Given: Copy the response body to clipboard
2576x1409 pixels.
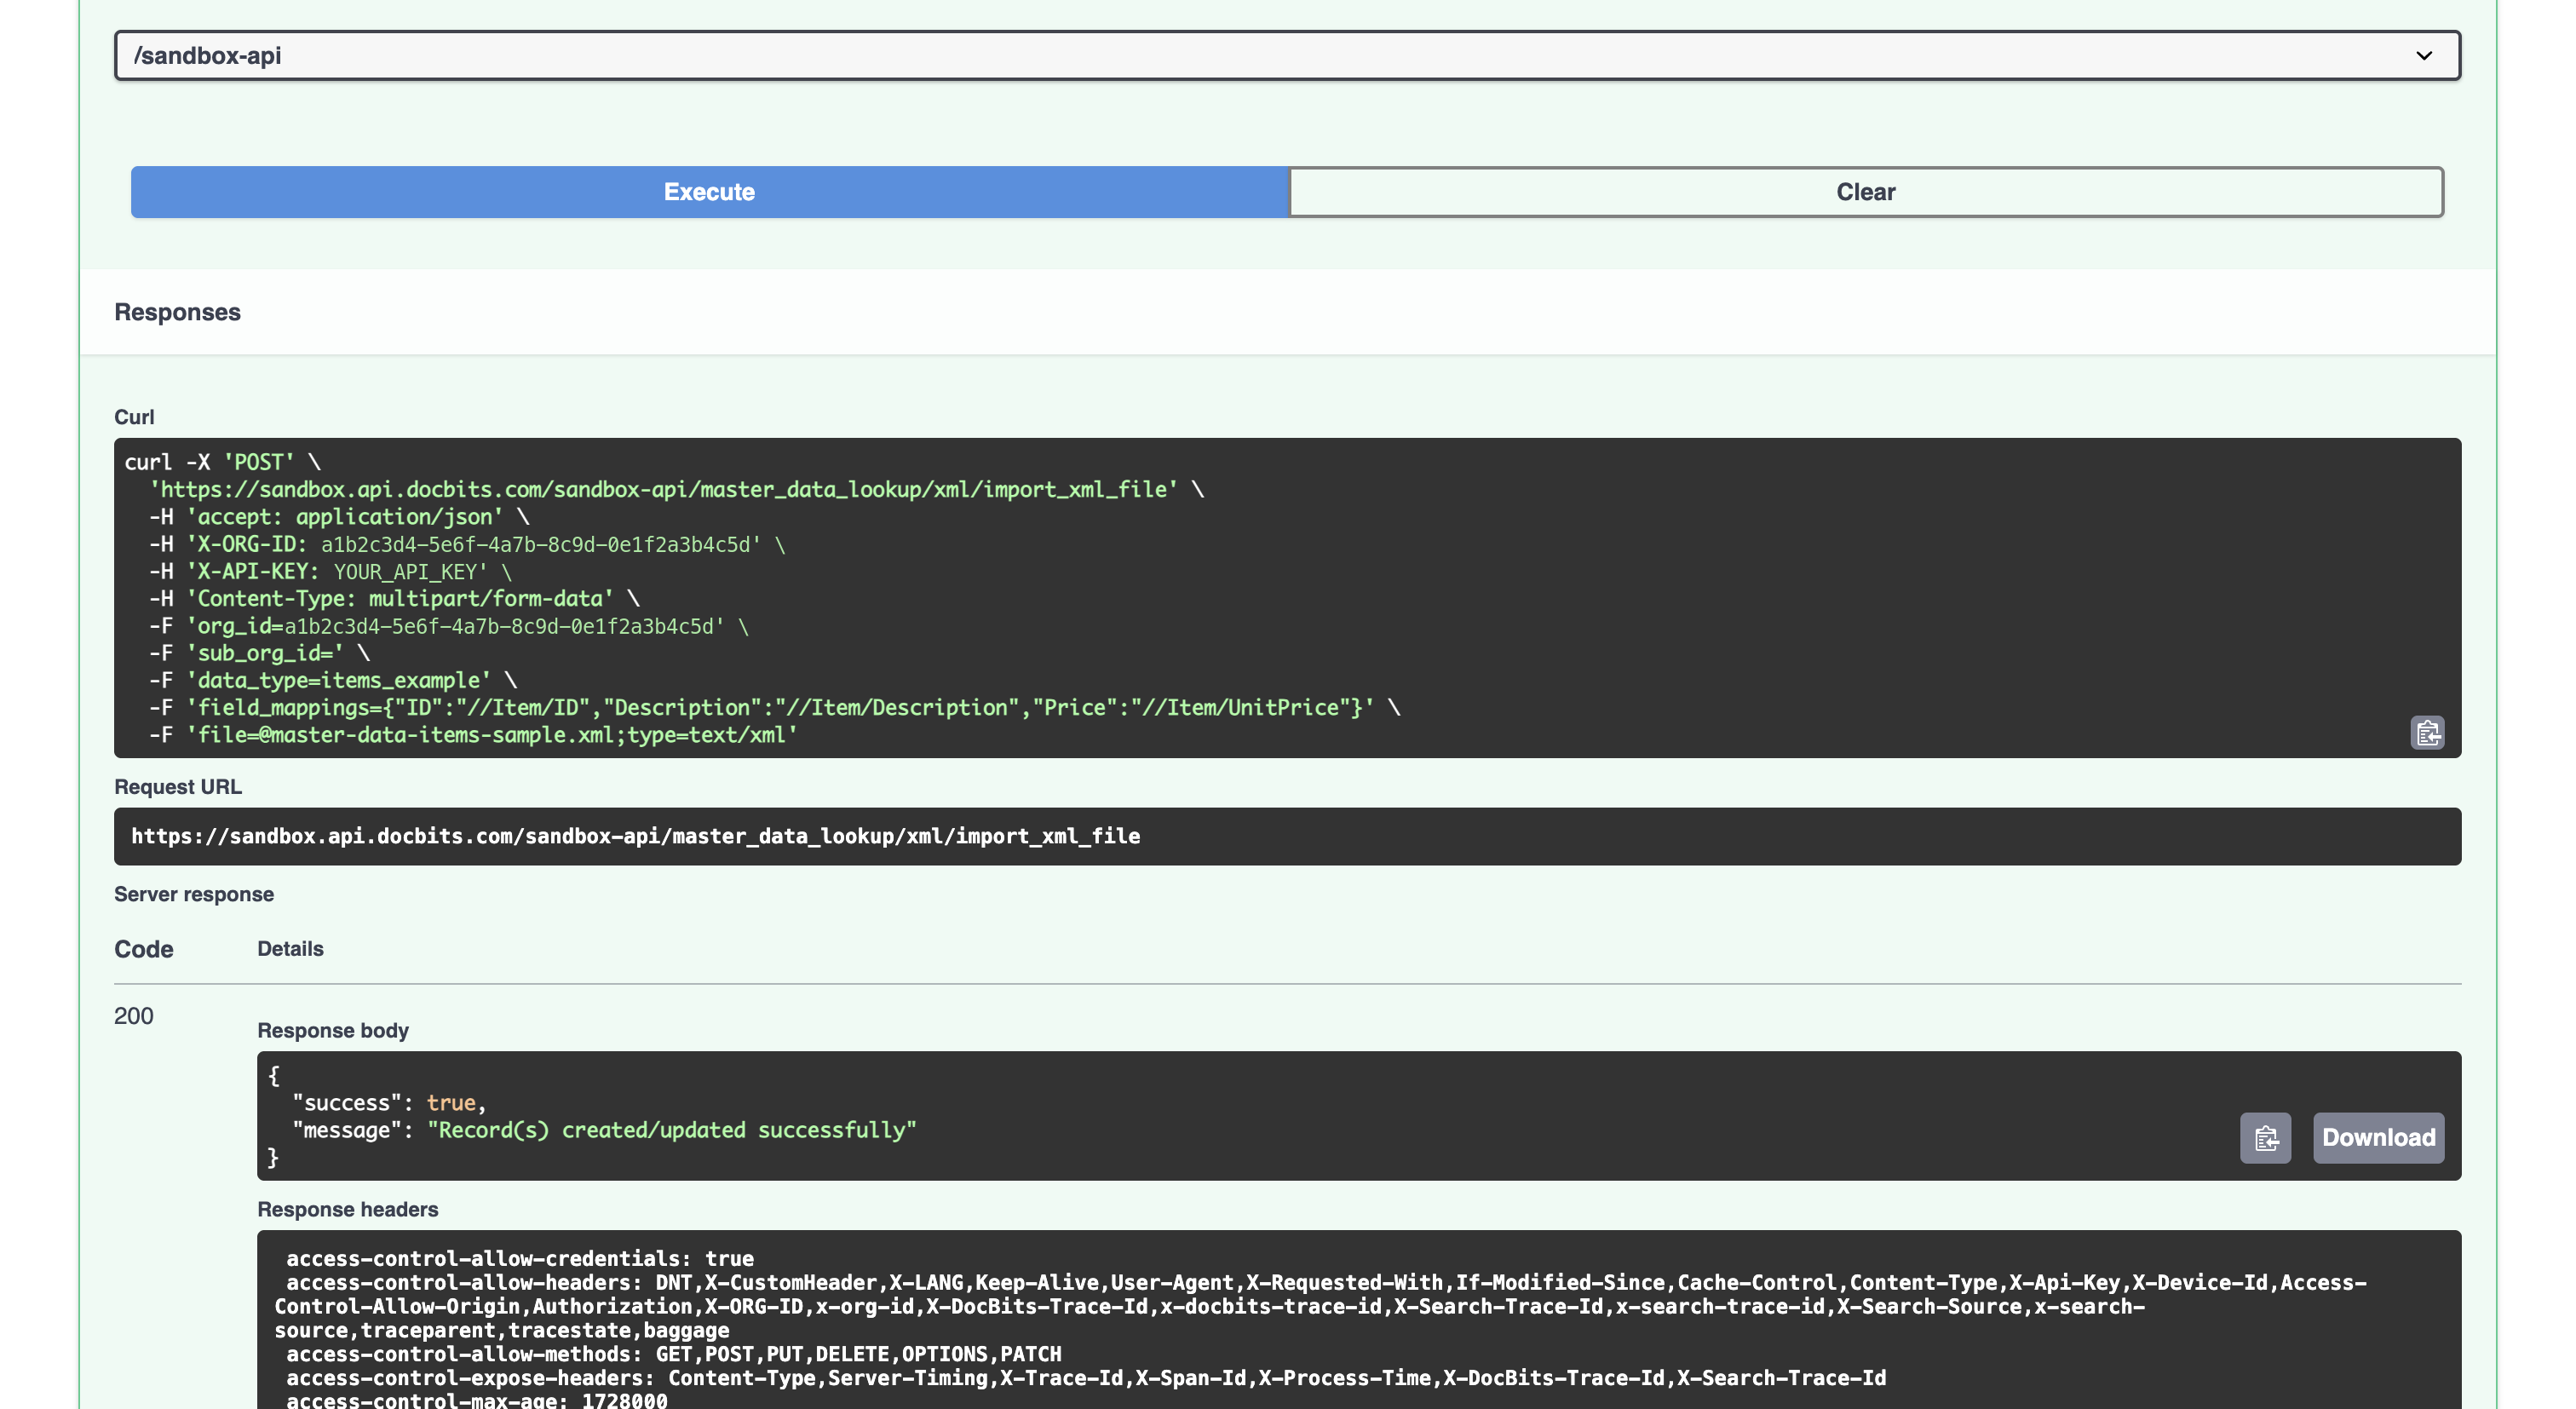Looking at the screenshot, I should (x=2265, y=1138).
